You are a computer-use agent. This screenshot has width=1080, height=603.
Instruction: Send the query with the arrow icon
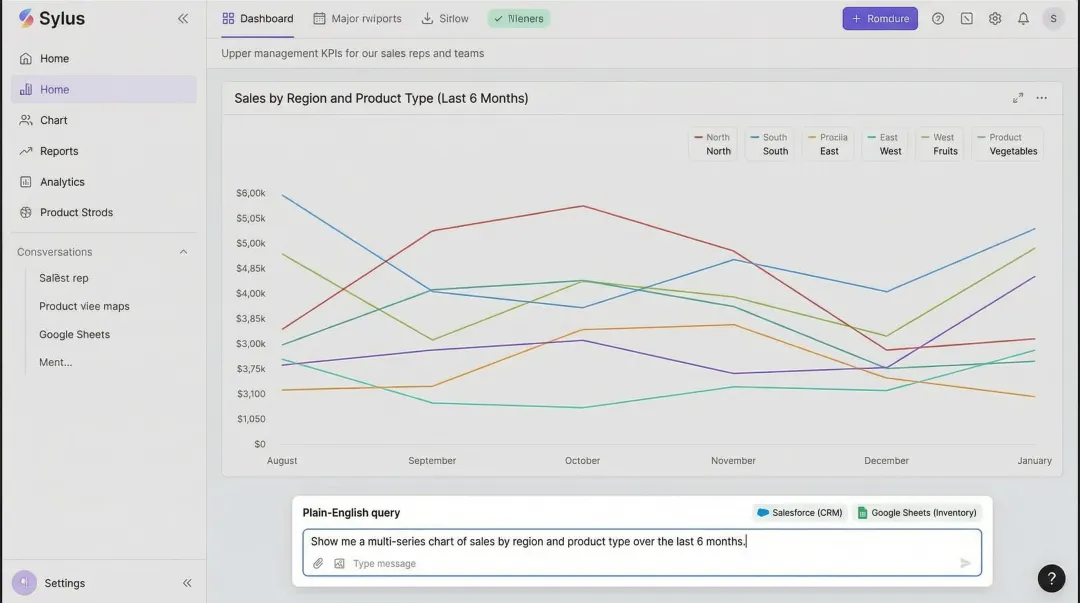[x=965, y=562]
